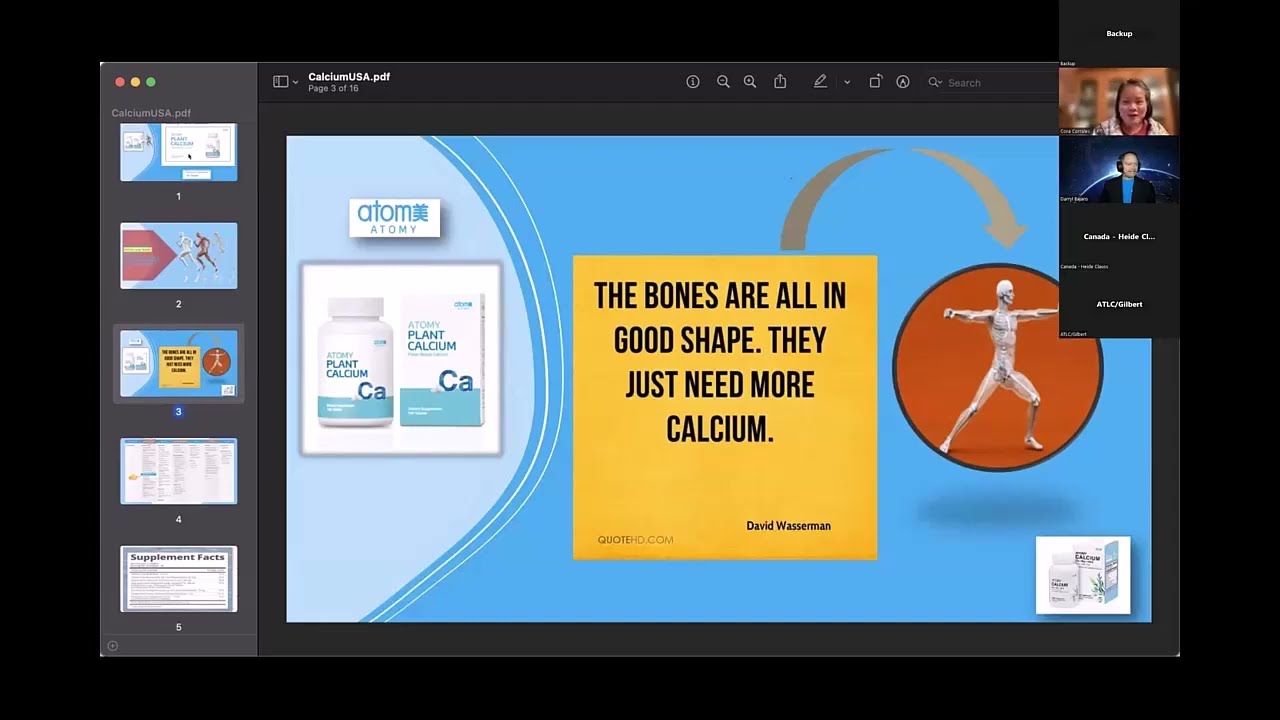Select page 1 thumbnail in sidebar
The image size is (1280, 720).
pyautogui.click(x=179, y=152)
